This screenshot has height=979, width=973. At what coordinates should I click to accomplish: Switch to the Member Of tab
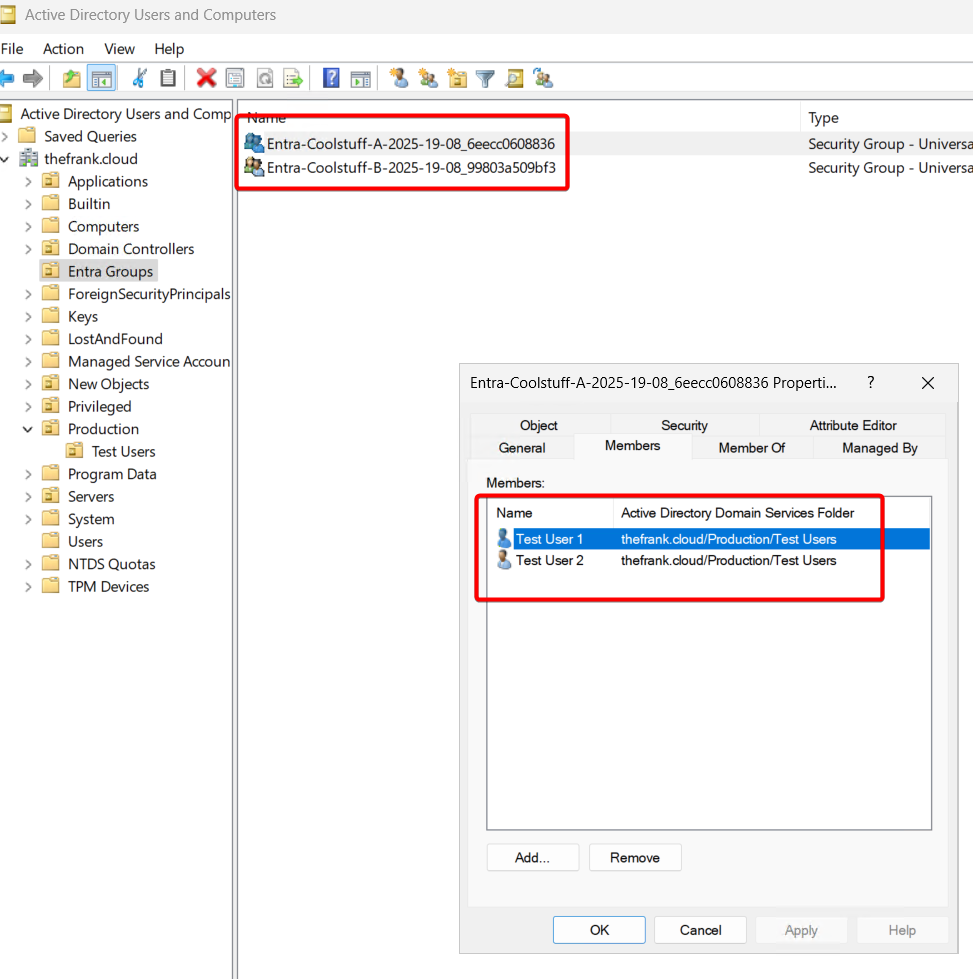[751, 448]
